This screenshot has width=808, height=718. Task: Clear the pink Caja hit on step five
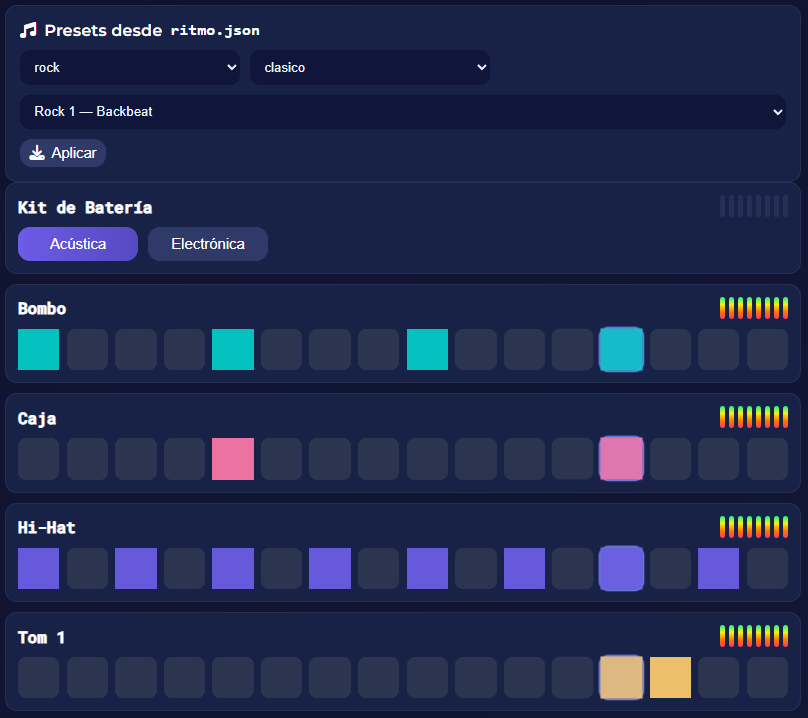pyautogui.click(x=232, y=459)
